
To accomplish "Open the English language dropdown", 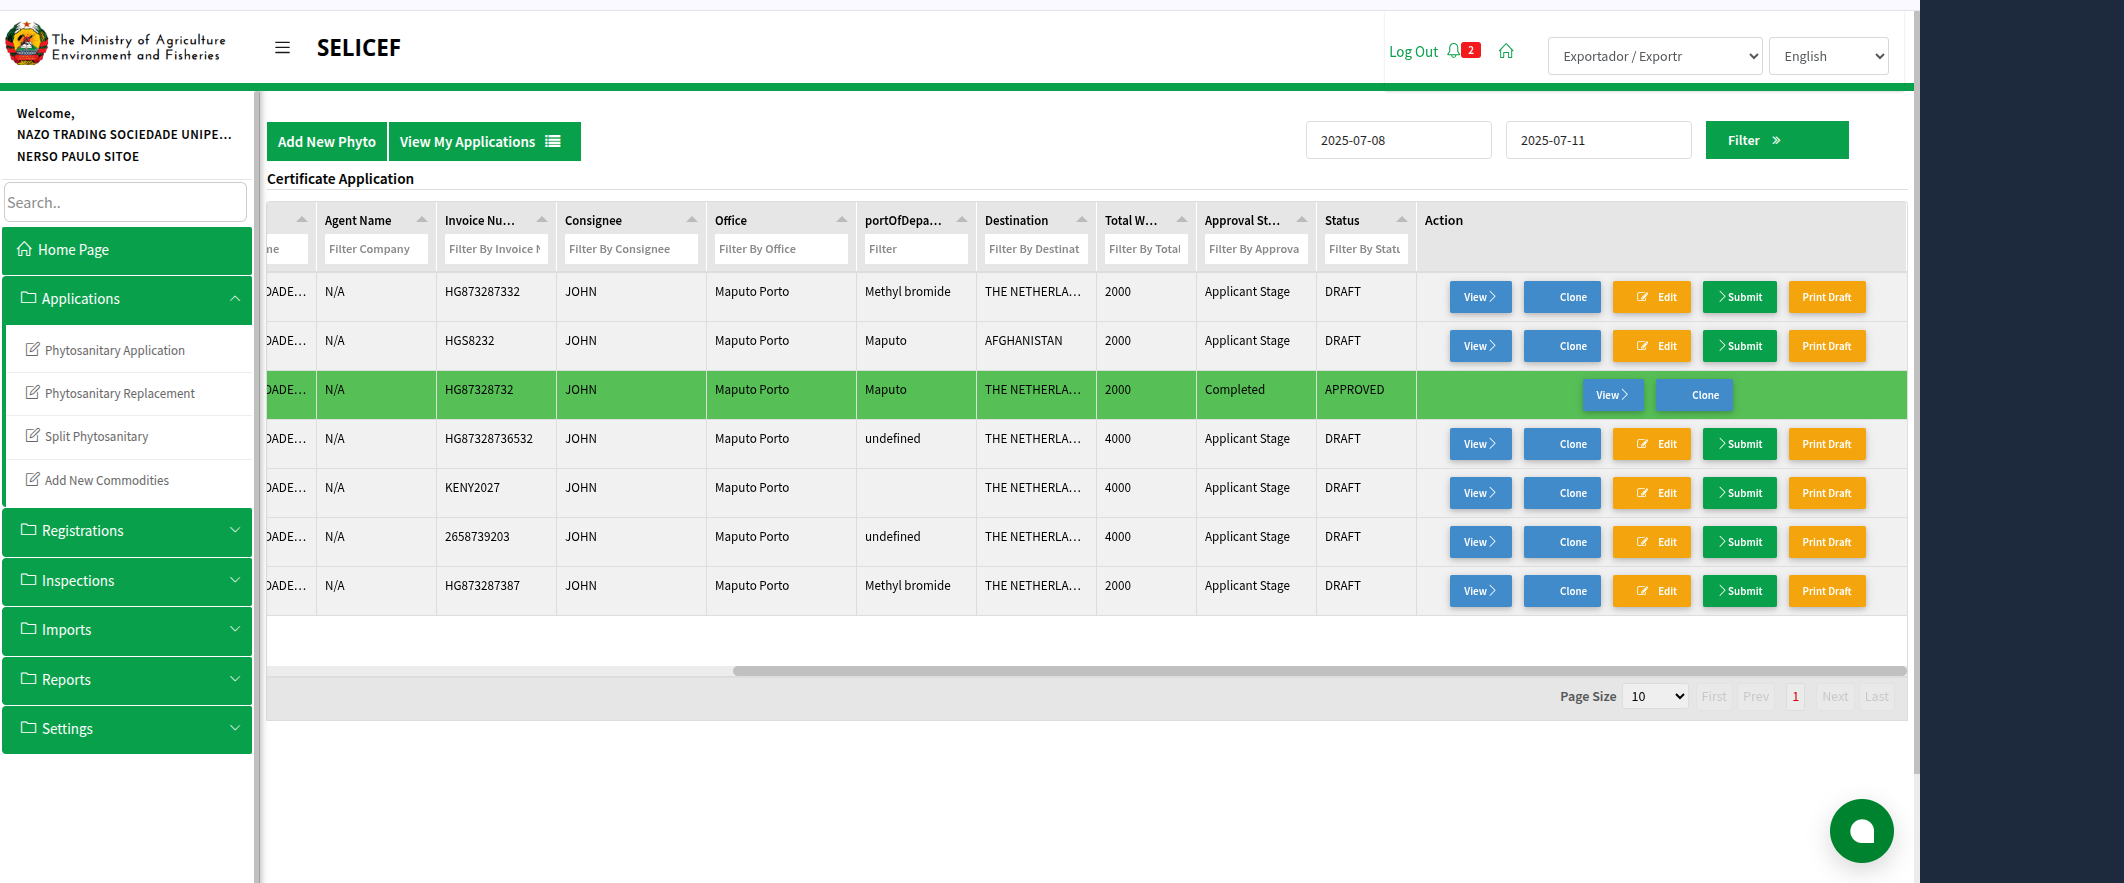I will pyautogui.click(x=1828, y=56).
